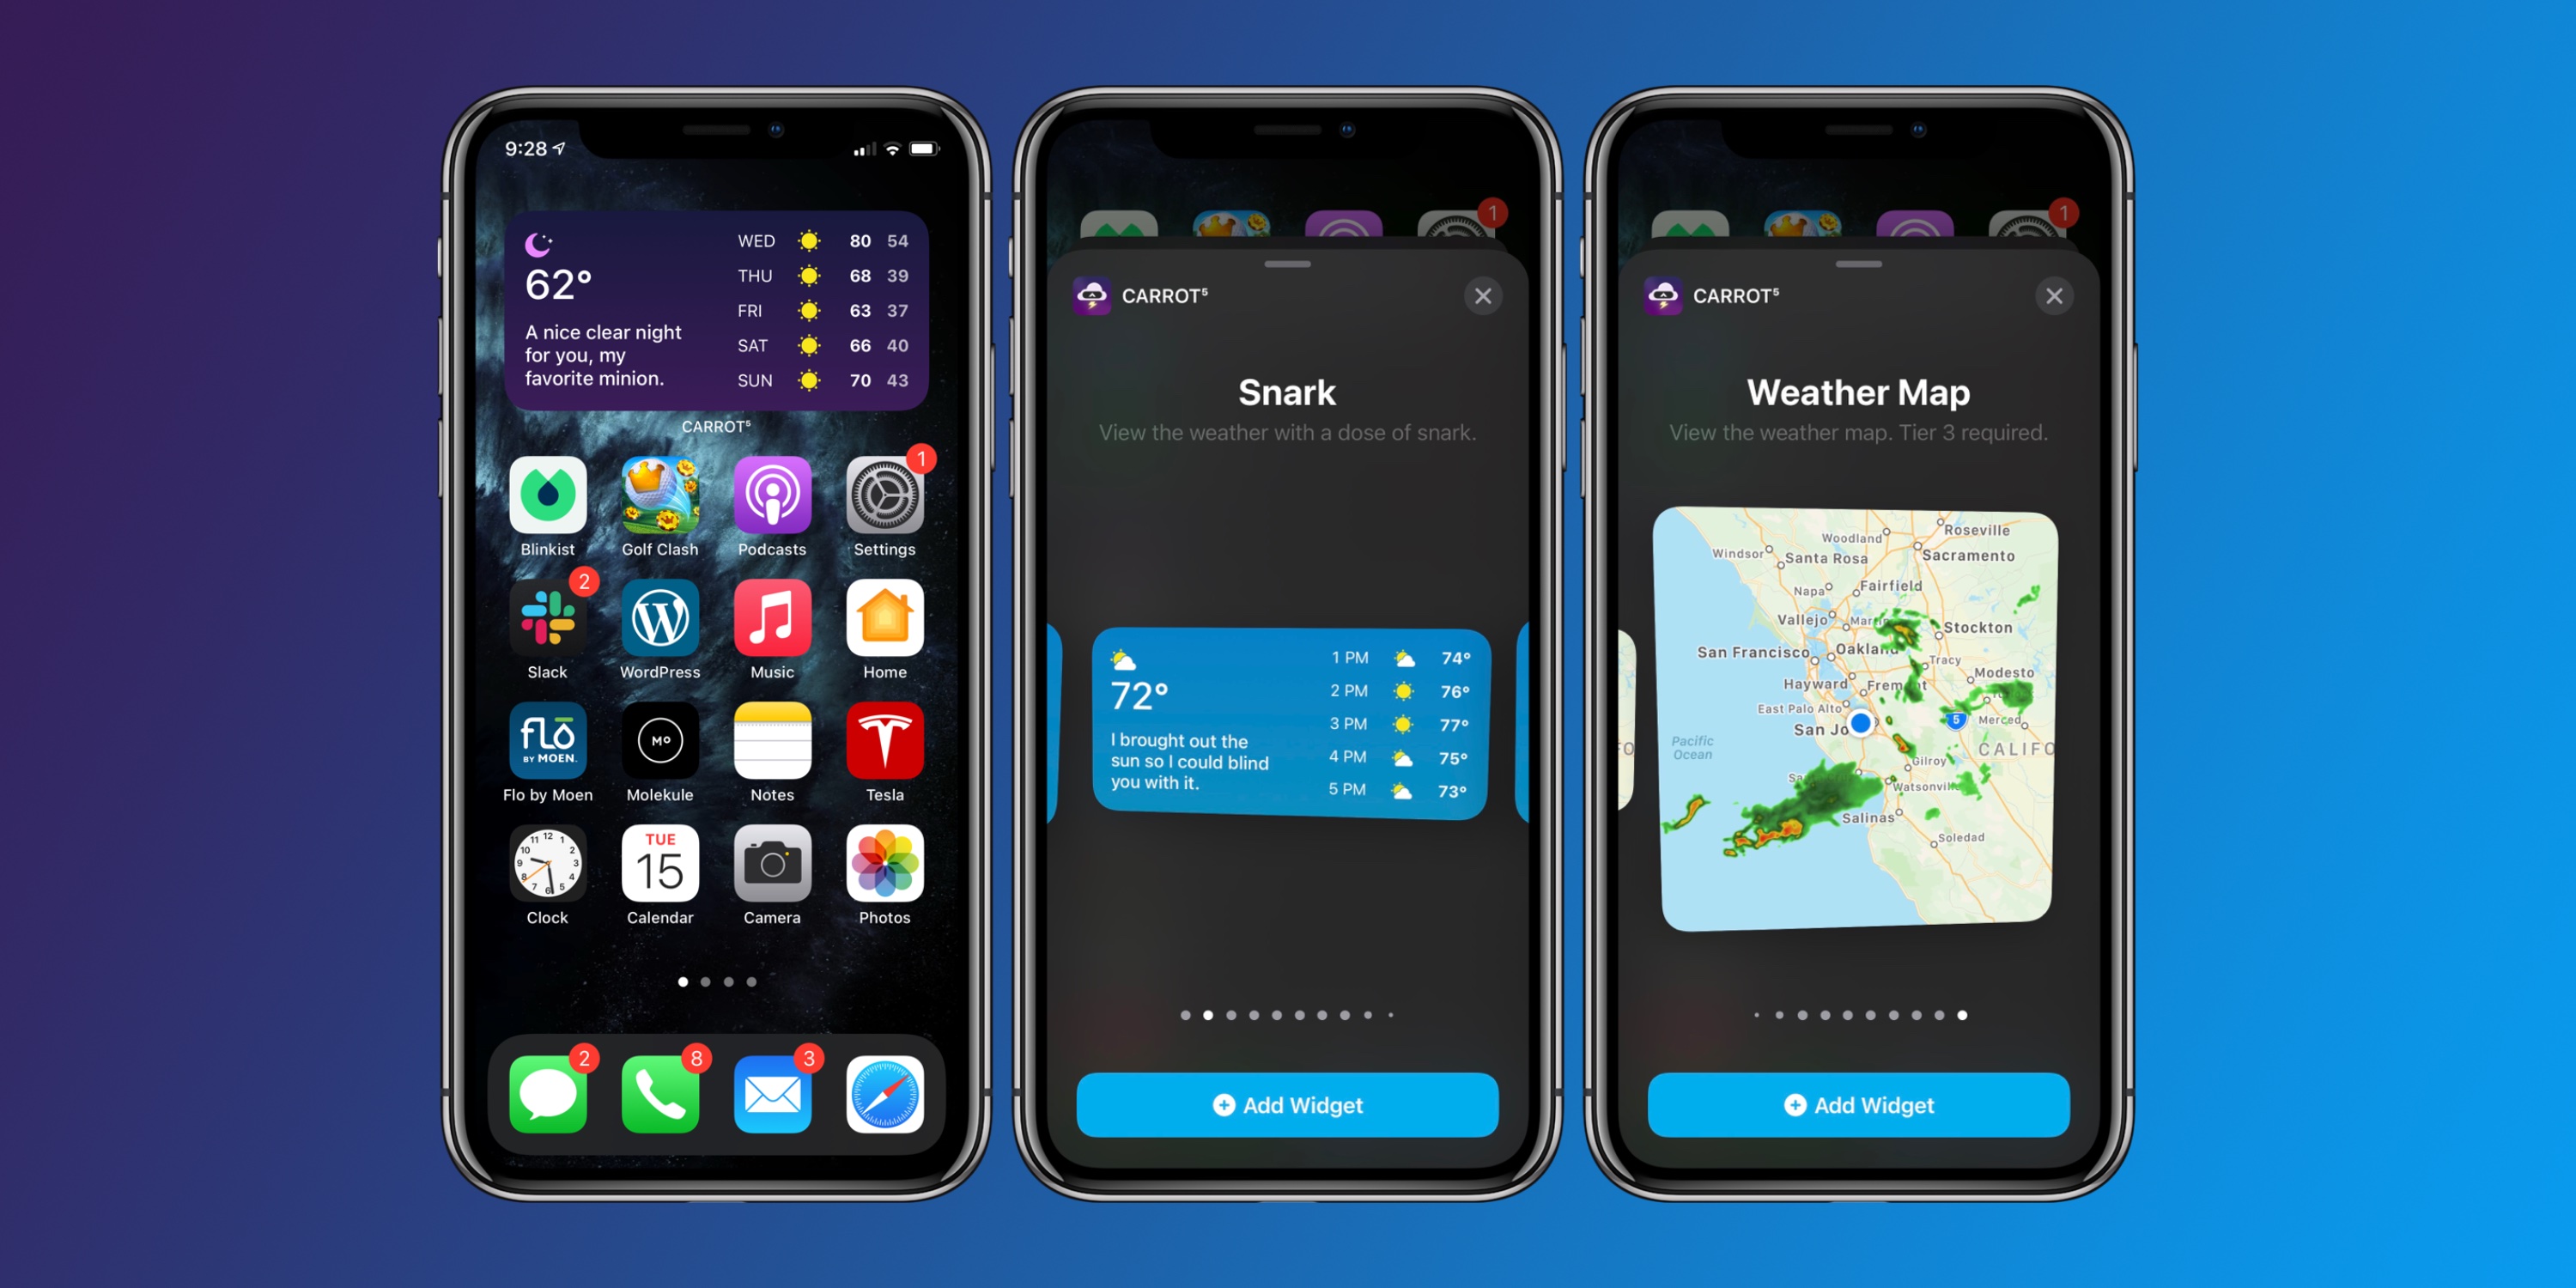
Task: Close the Weather Map widget panel
Action: coord(2054,294)
